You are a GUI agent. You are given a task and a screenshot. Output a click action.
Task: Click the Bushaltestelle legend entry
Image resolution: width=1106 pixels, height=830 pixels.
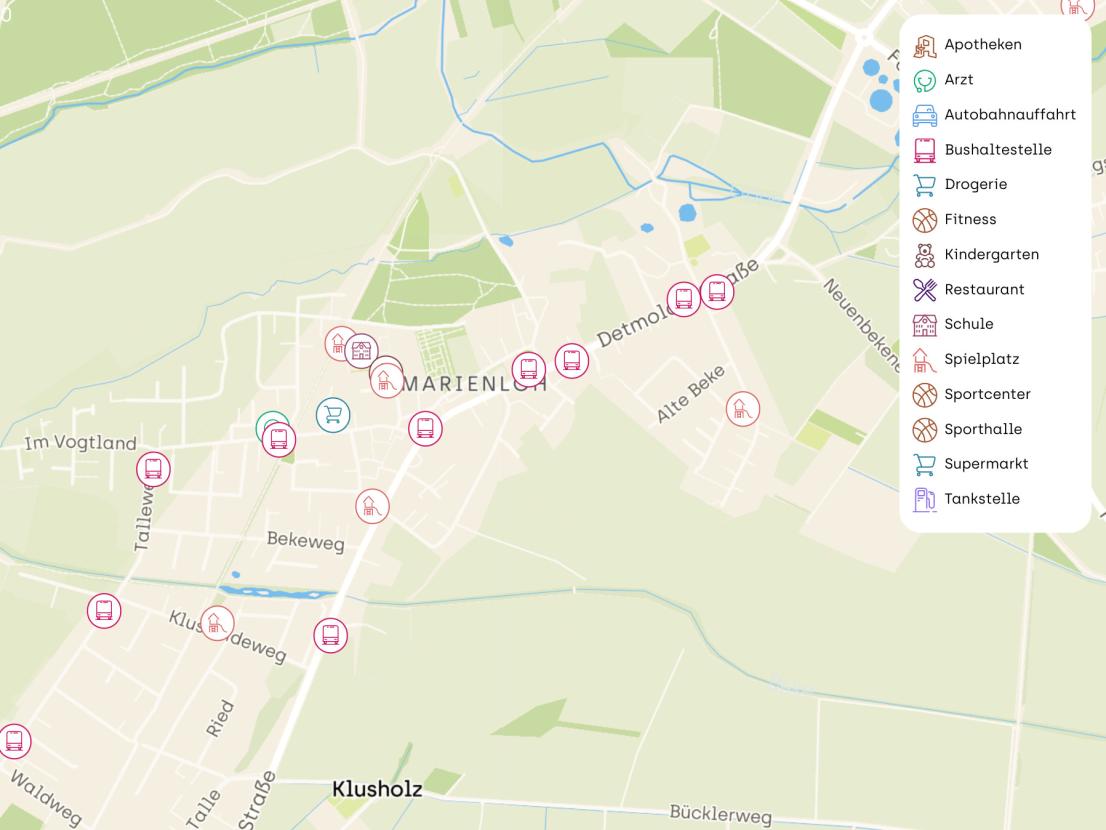click(997, 150)
